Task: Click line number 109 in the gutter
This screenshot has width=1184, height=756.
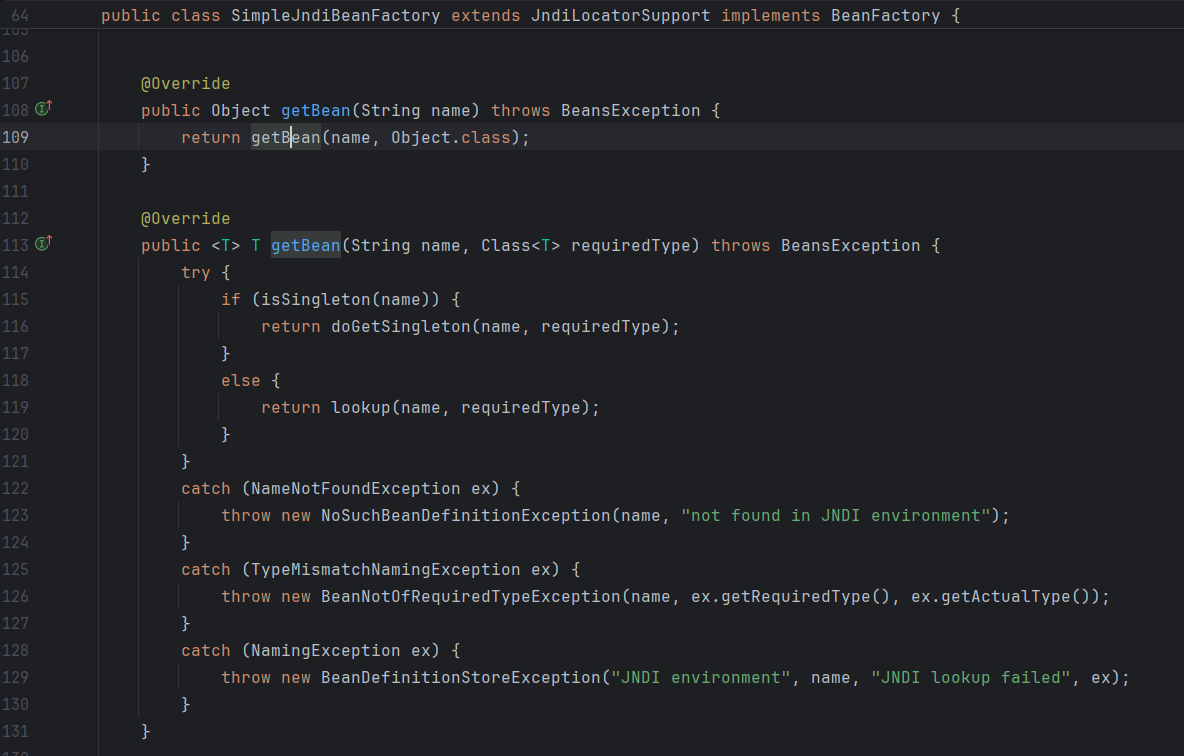Action: click(x=16, y=137)
